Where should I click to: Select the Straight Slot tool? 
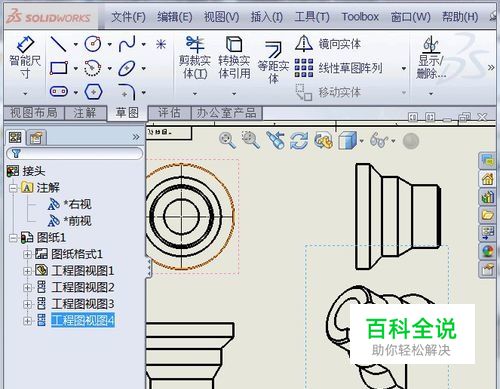coord(59,91)
